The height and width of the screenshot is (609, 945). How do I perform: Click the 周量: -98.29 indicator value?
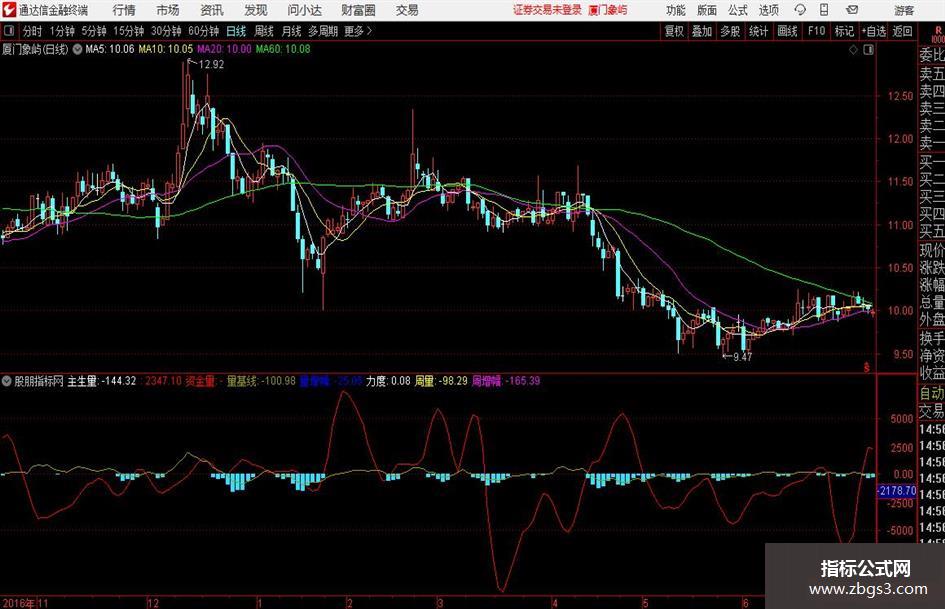(x=441, y=381)
